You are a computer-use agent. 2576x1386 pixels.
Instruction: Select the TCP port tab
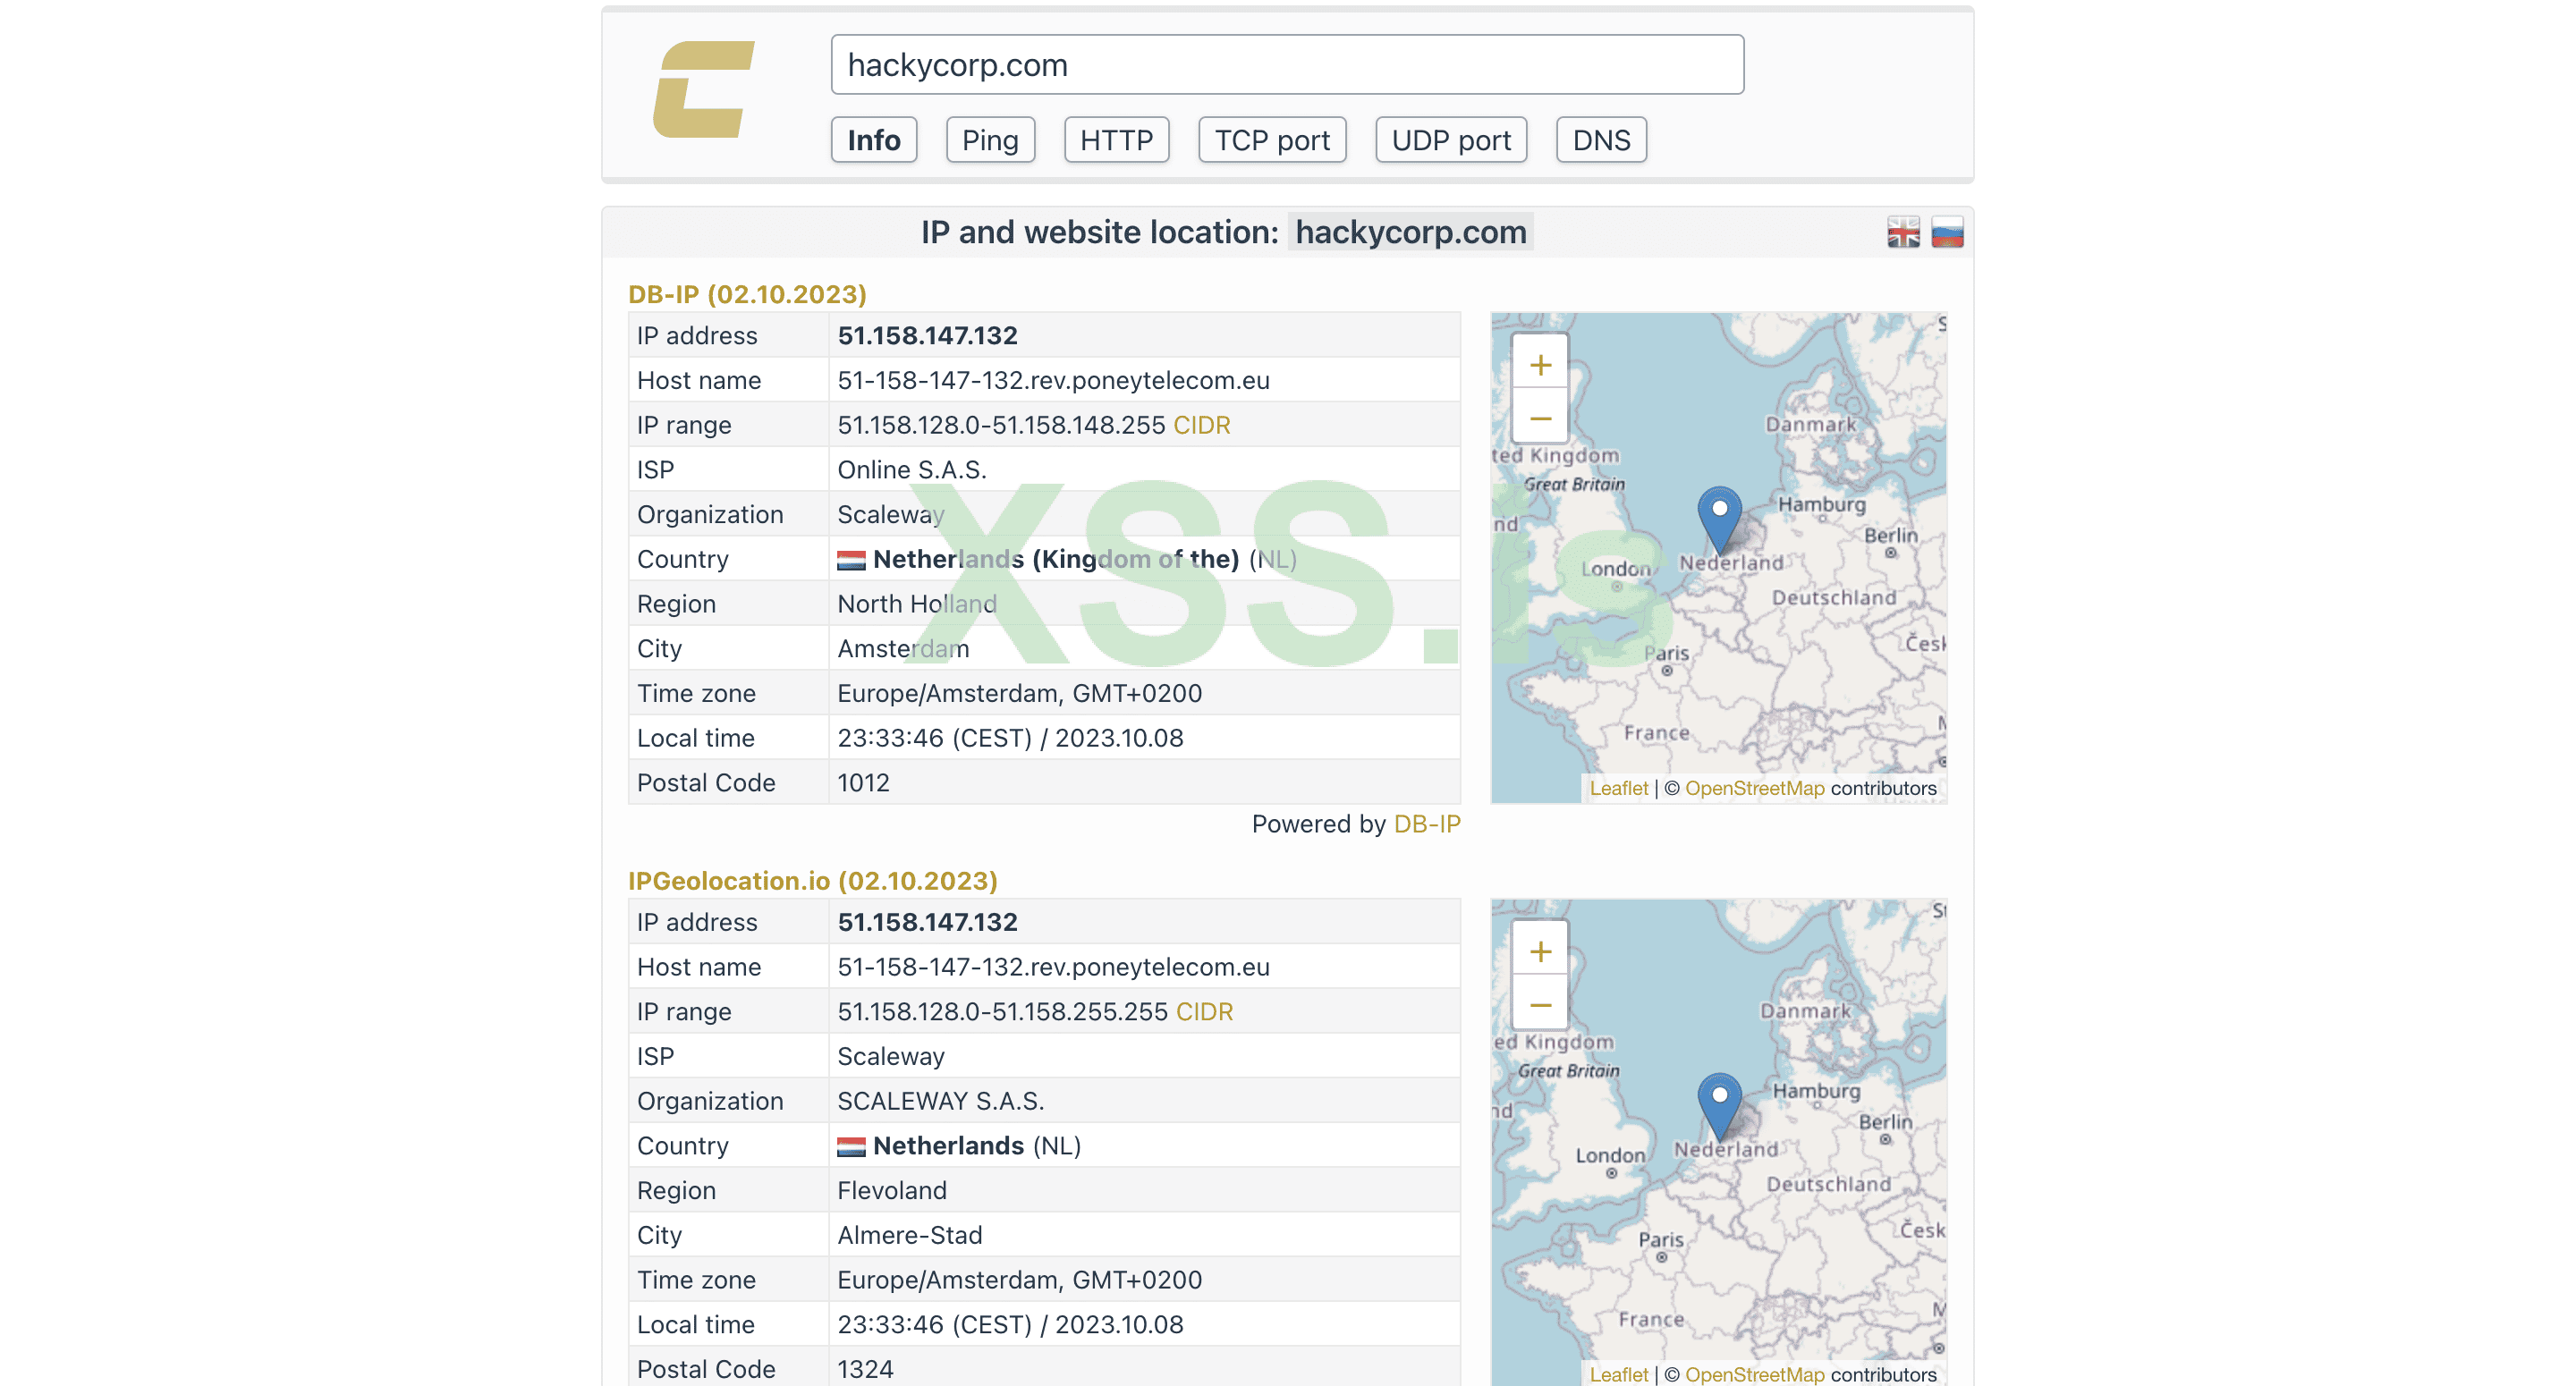pyautogui.click(x=1271, y=140)
